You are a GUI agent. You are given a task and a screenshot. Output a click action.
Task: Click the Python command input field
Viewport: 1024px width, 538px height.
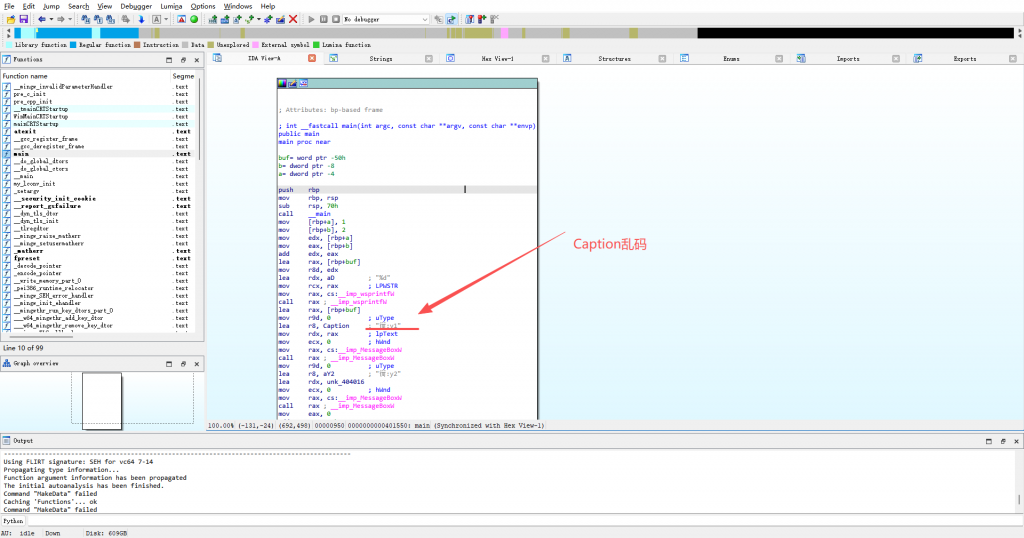point(500,521)
